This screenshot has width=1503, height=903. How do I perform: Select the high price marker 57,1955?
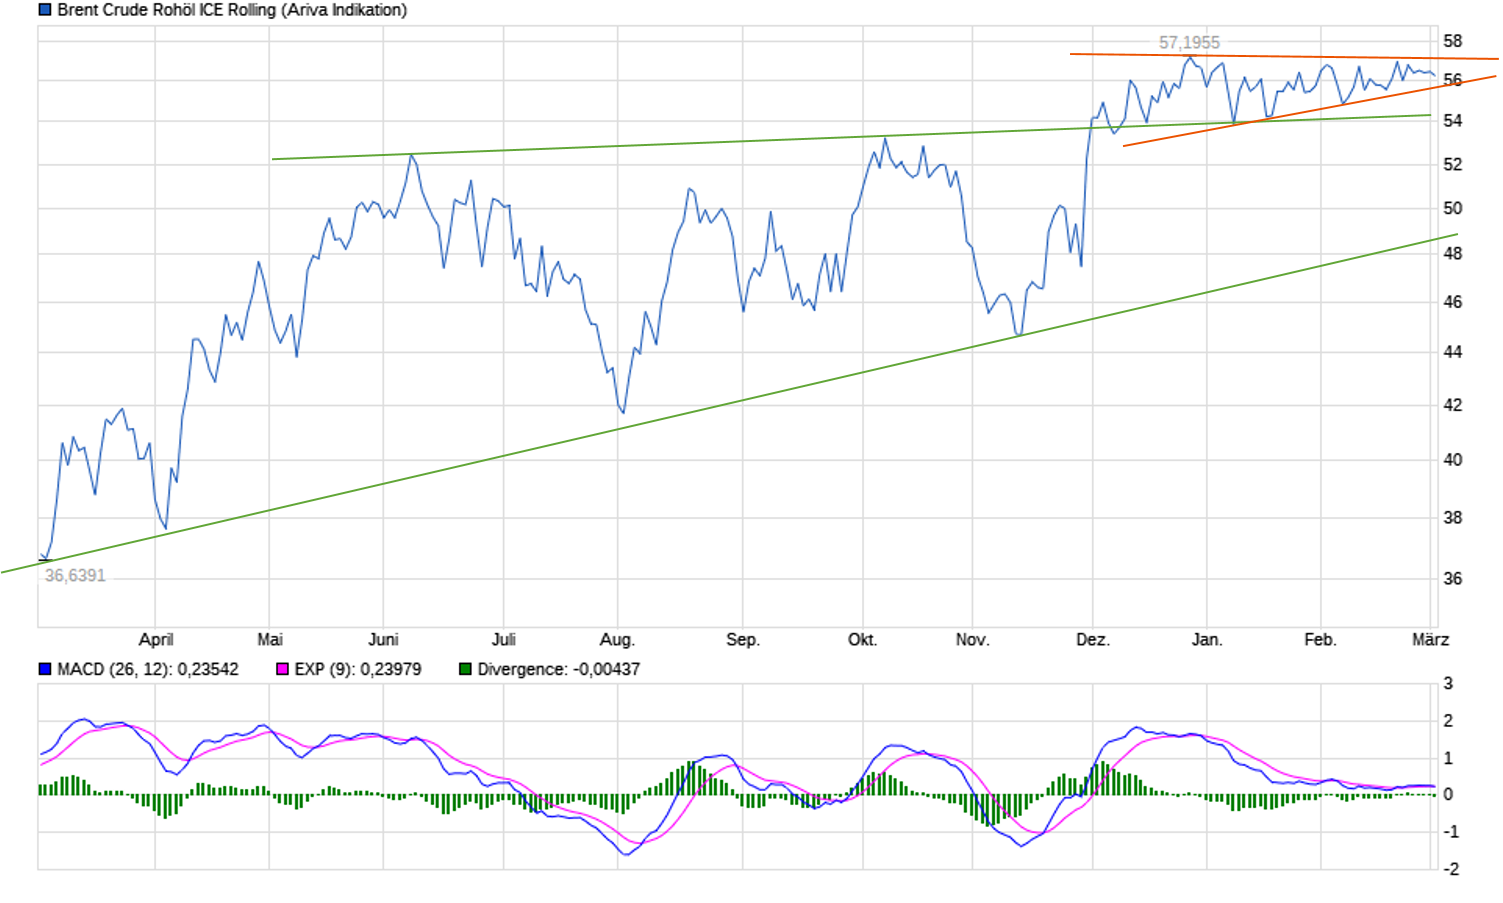click(1189, 41)
